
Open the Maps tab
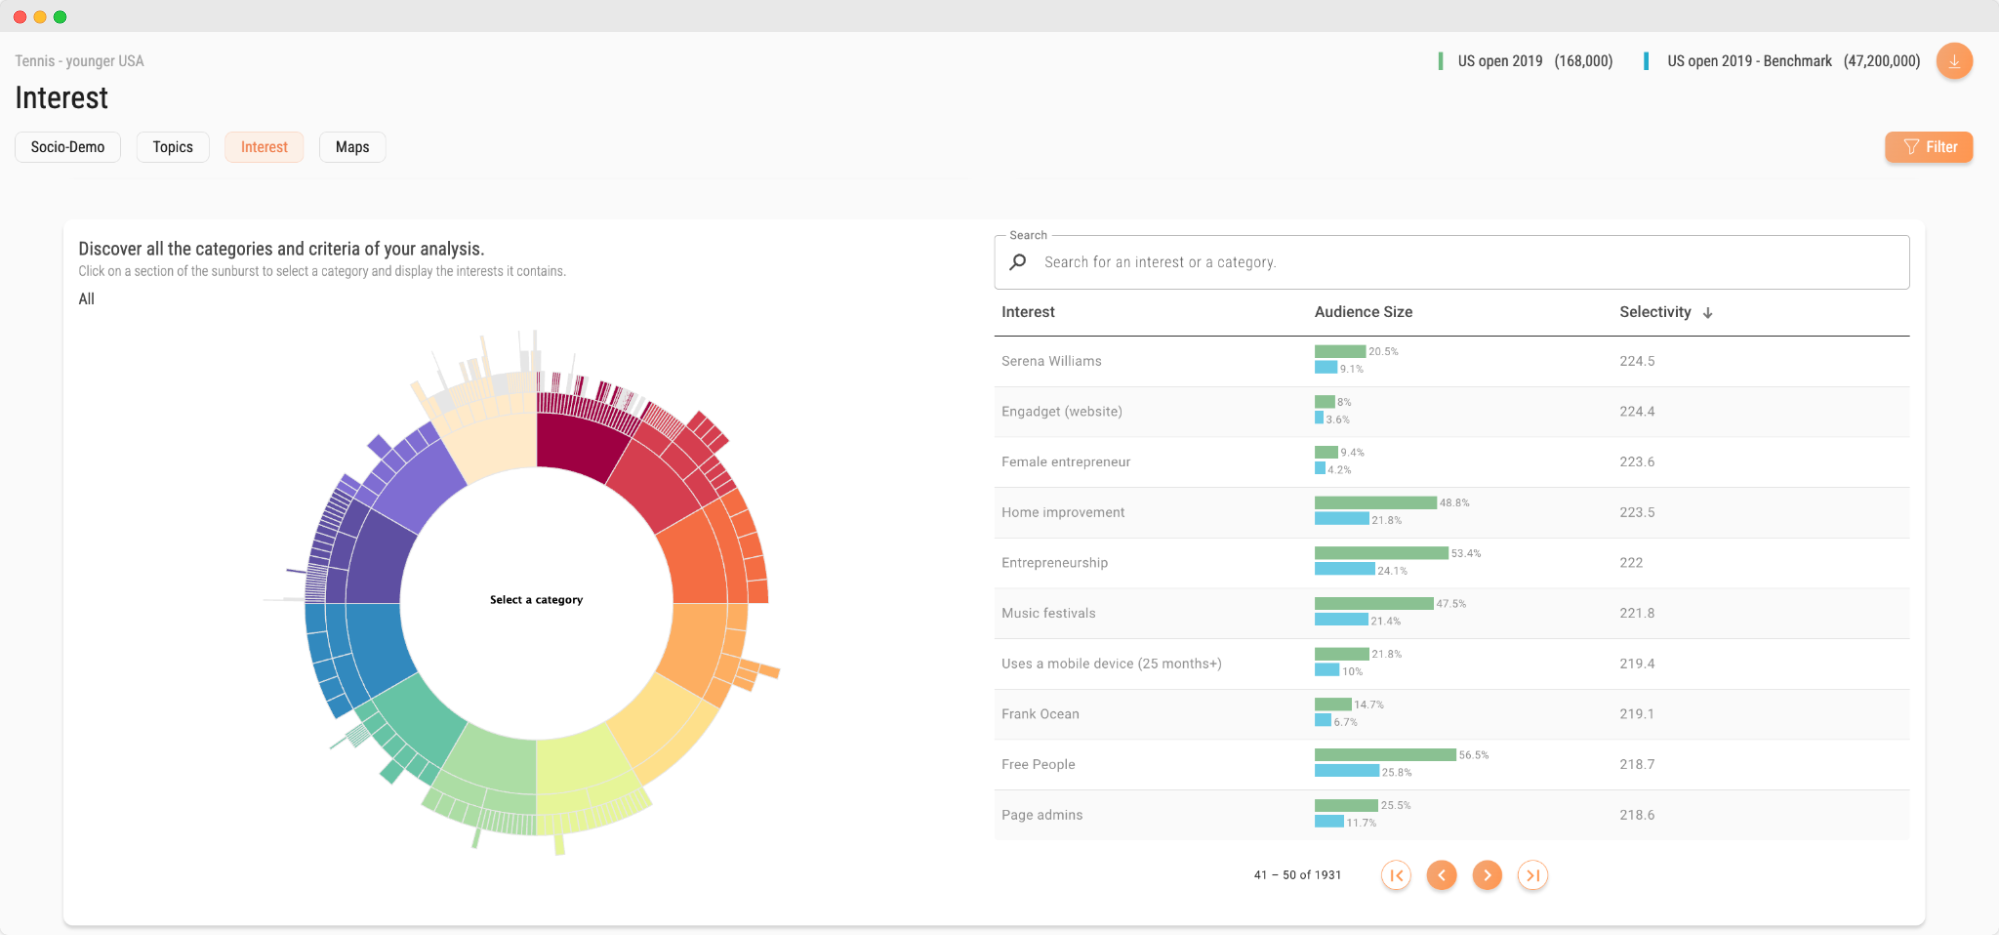click(352, 147)
